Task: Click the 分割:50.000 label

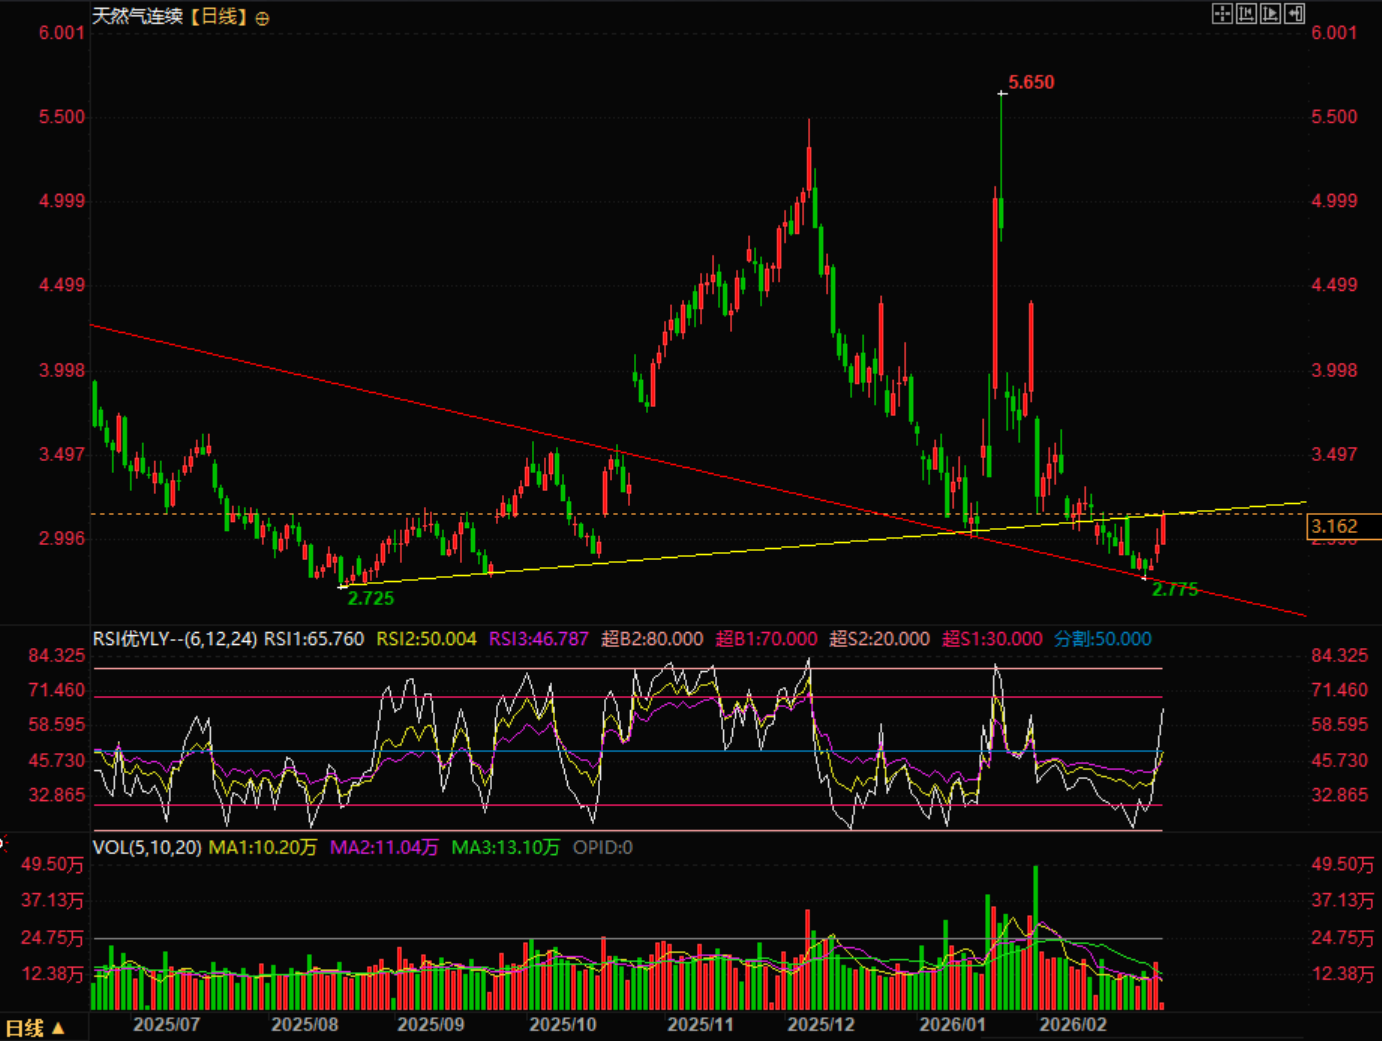Action: click(1103, 639)
